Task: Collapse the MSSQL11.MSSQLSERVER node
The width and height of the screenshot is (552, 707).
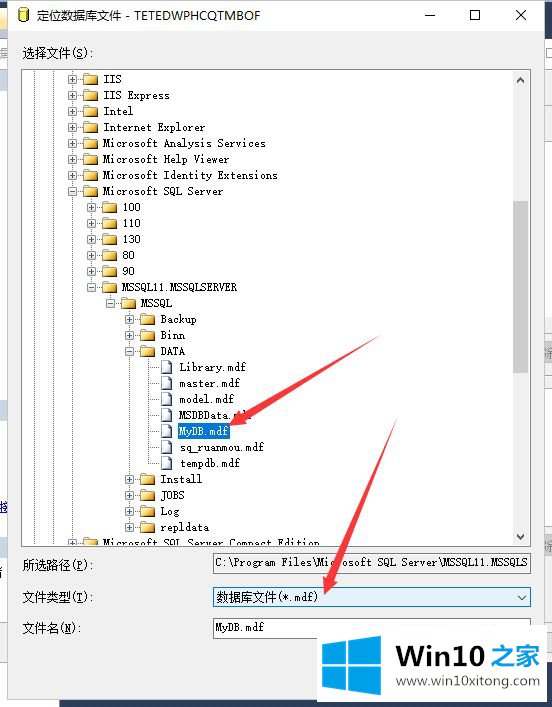Action: [x=92, y=287]
